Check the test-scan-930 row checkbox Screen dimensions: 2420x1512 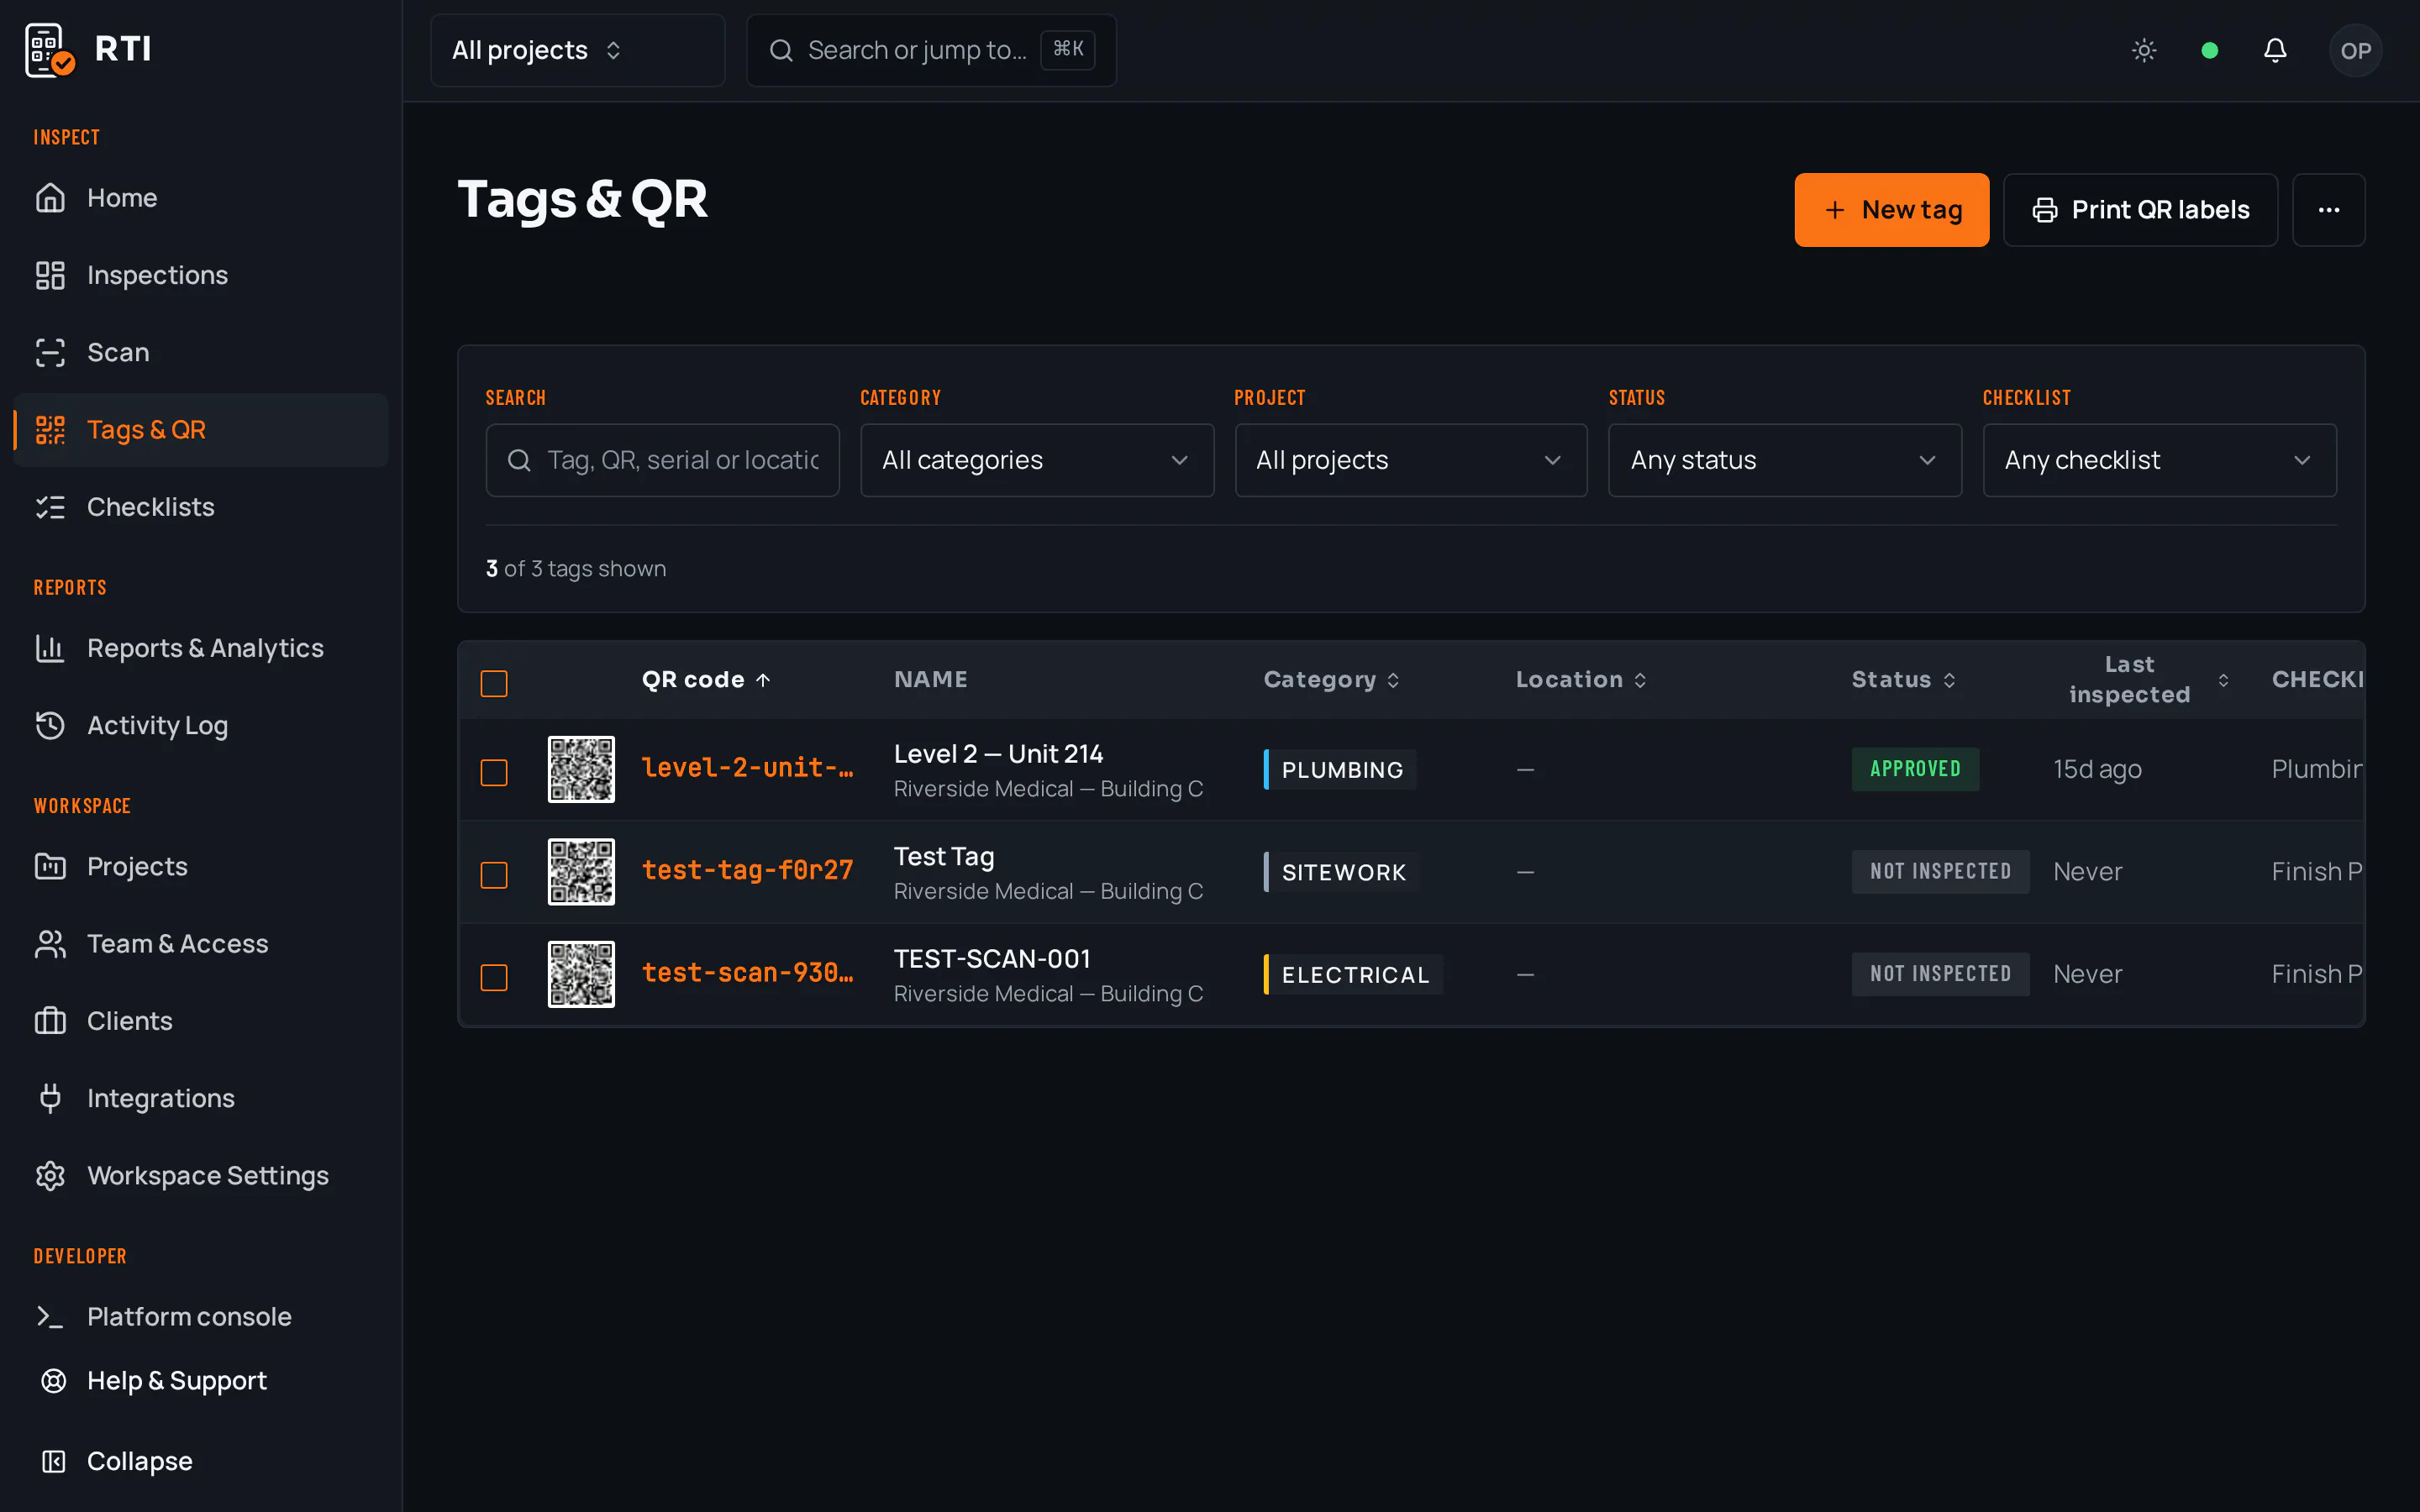pyautogui.click(x=494, y=977)
